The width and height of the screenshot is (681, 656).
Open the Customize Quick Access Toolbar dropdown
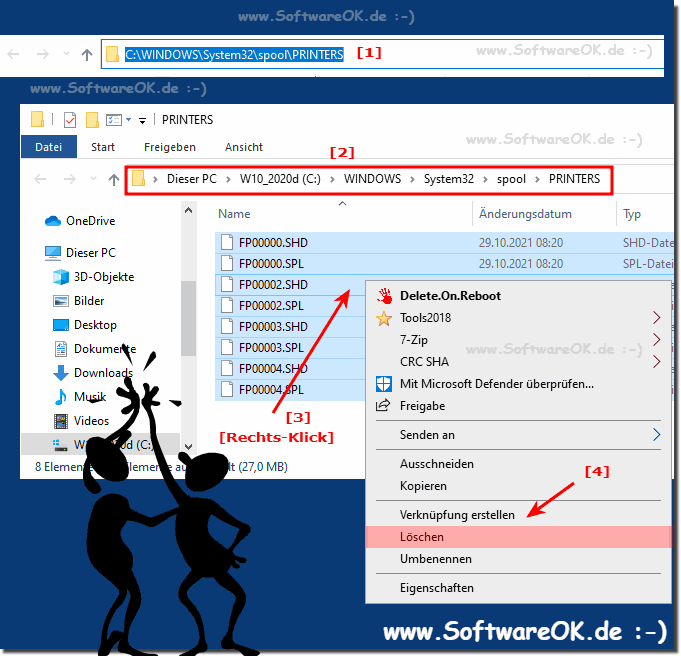[142, 120]
